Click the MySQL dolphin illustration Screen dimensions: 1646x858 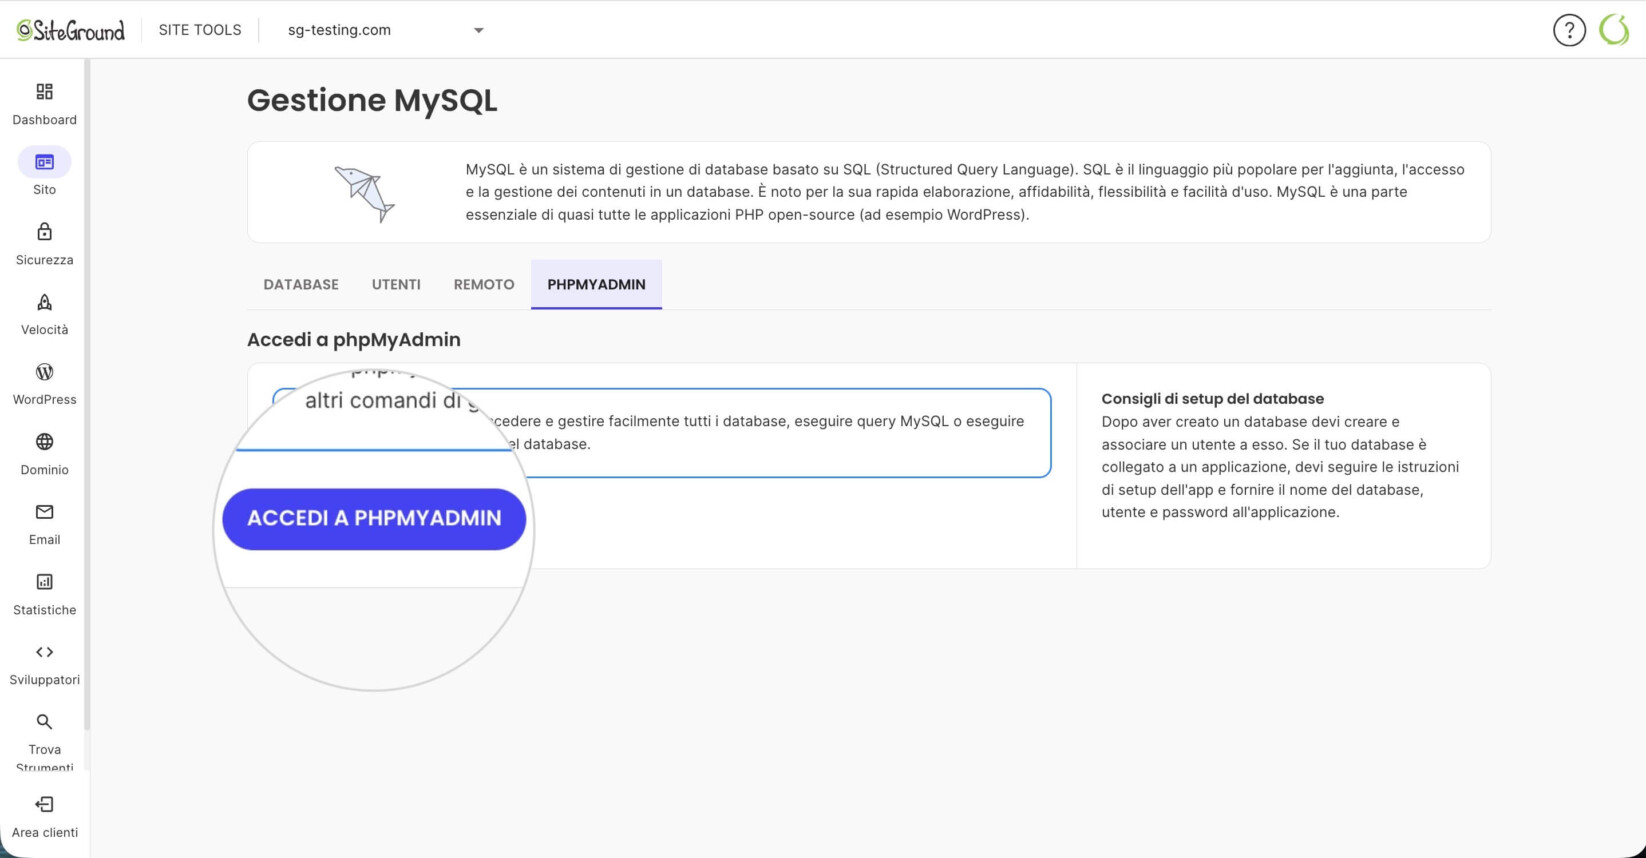coord(365,193)
